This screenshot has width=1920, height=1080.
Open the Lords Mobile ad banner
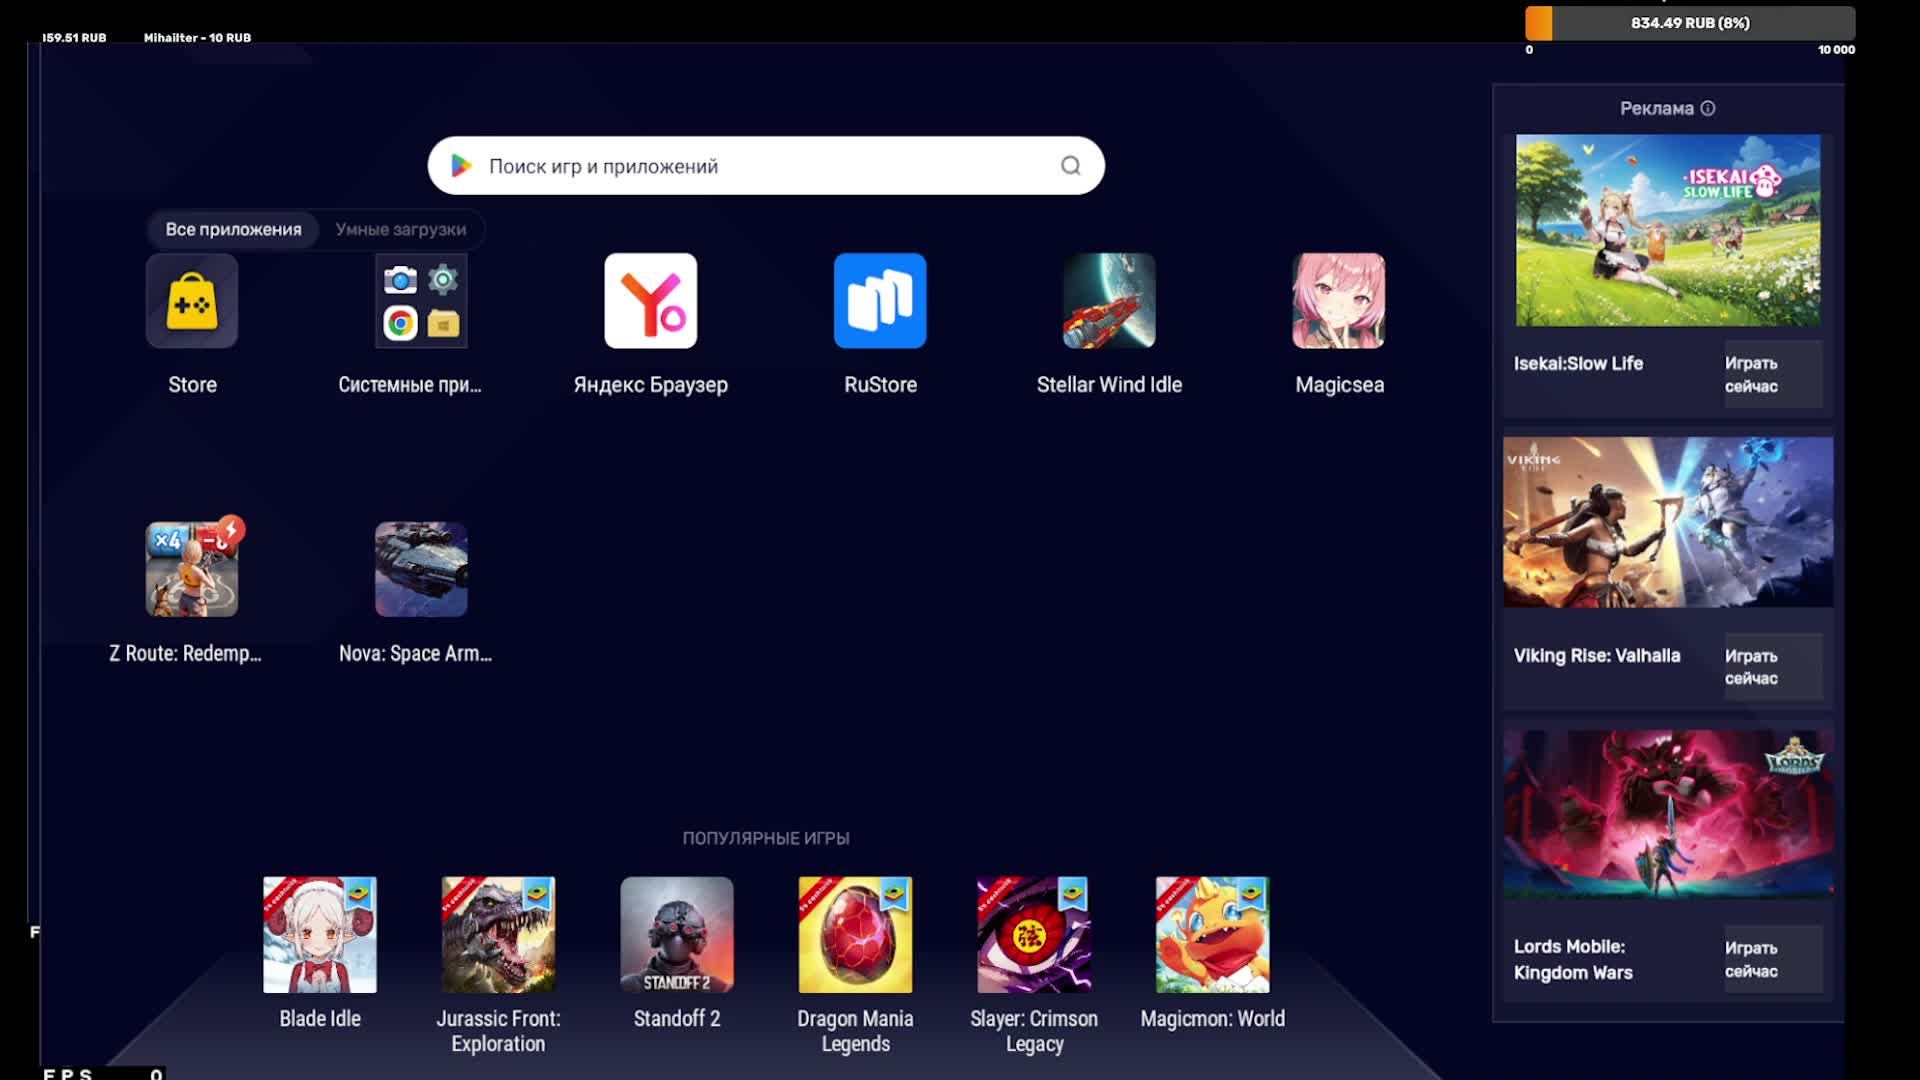click(1668, 814)
